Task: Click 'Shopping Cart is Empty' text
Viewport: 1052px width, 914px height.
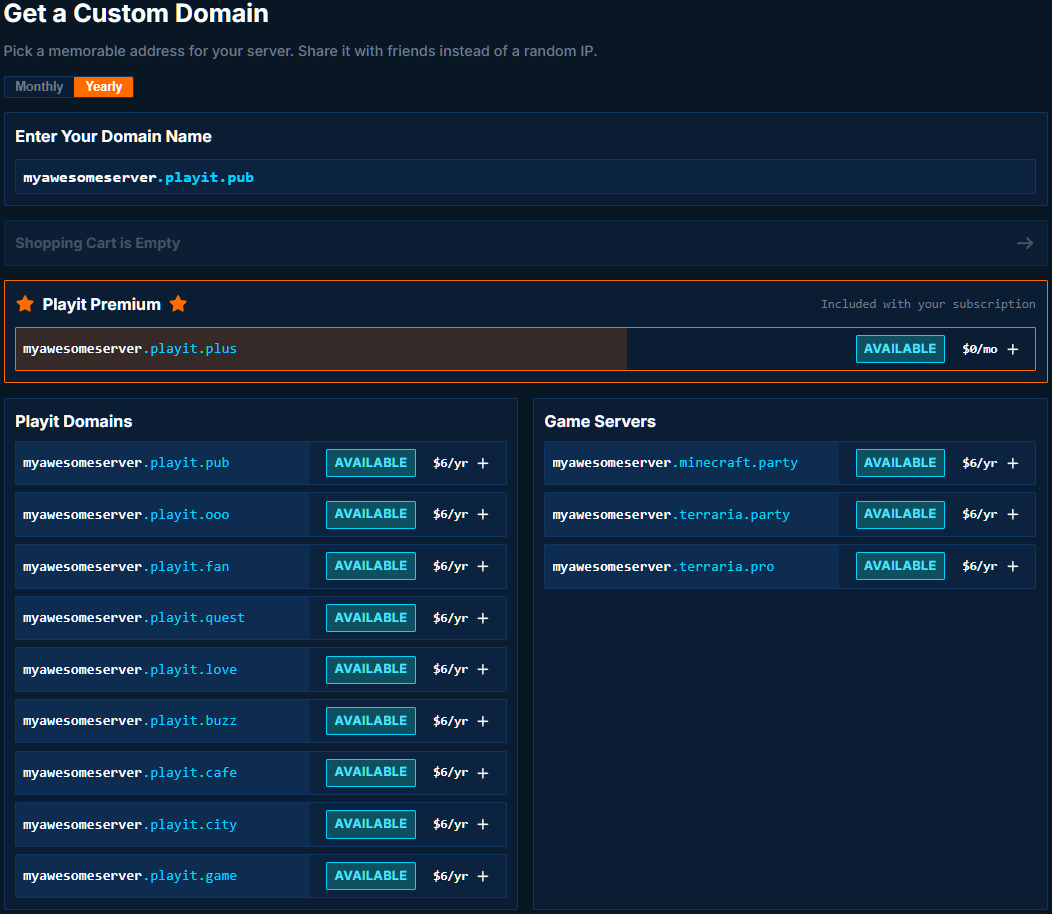Action: (98, 243)
